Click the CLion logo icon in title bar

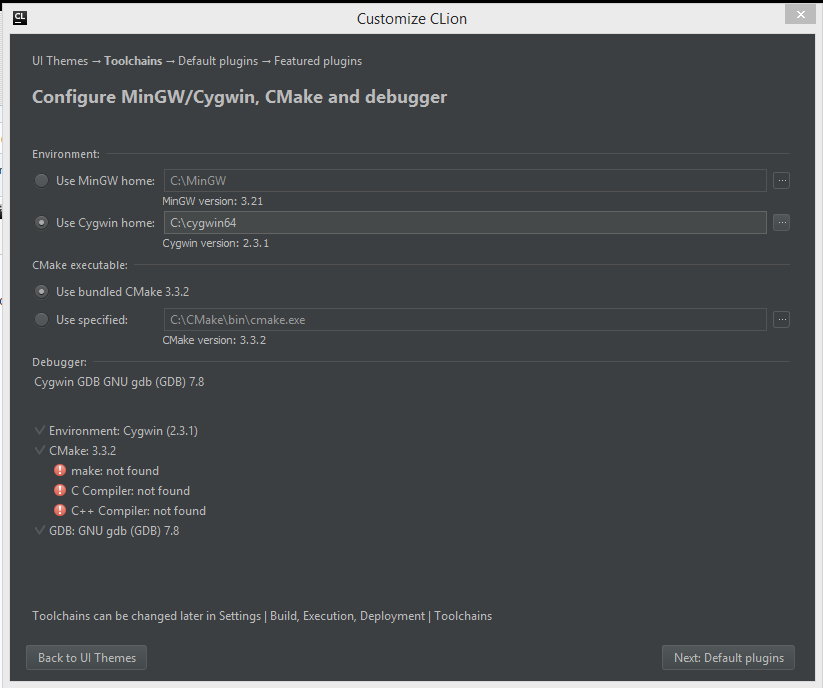click(x=20, y=18)
